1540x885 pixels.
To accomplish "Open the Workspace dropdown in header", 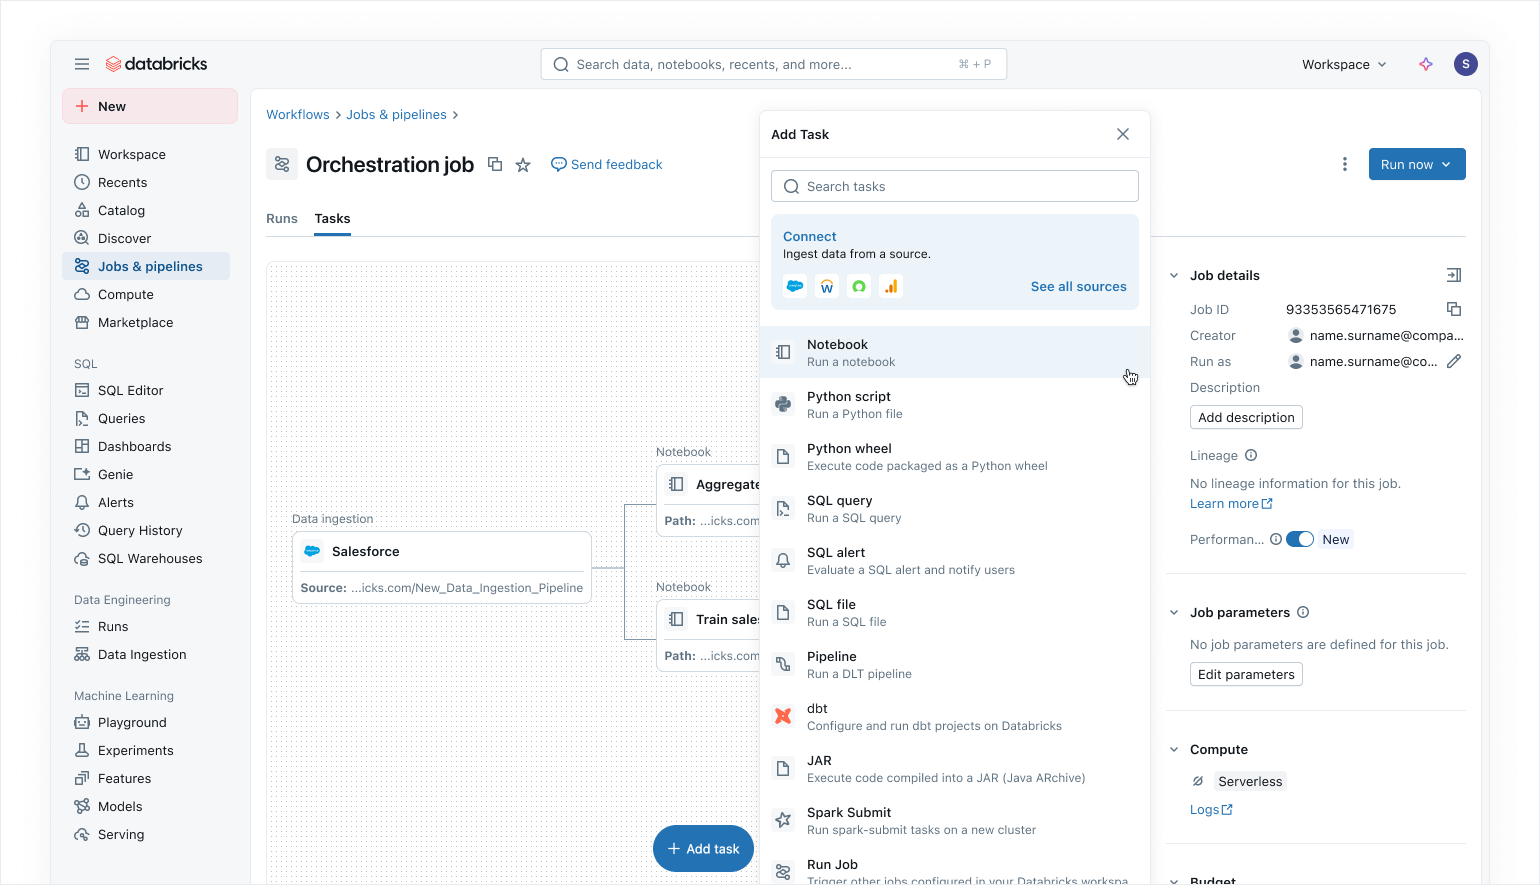I will coord(1343,64).
